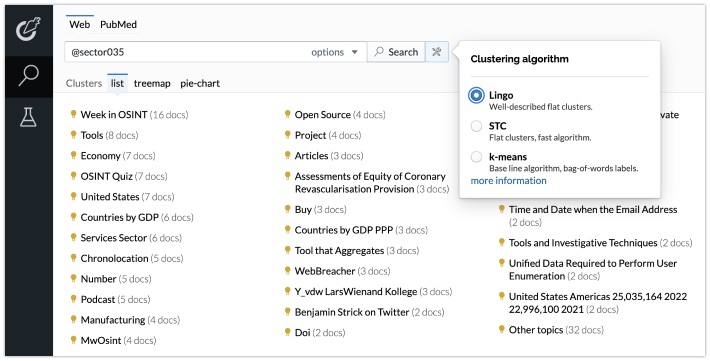710x361 pixels.
Task: Switch to the PubMed source tab
Action: click(118, 24)
